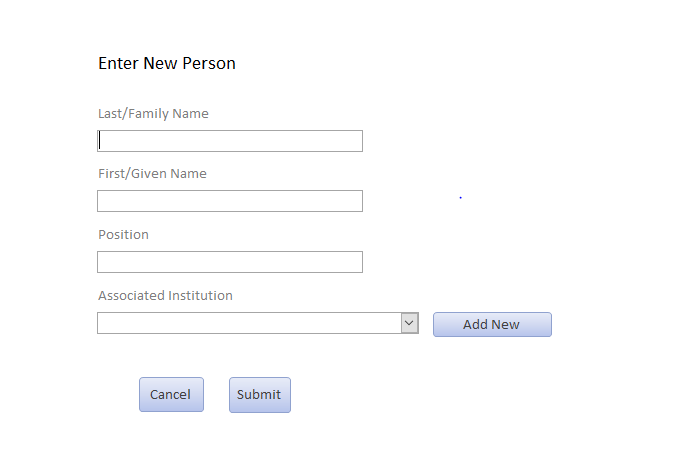
Task: Hit Submit to save the person
Action: tap(260, 395)
